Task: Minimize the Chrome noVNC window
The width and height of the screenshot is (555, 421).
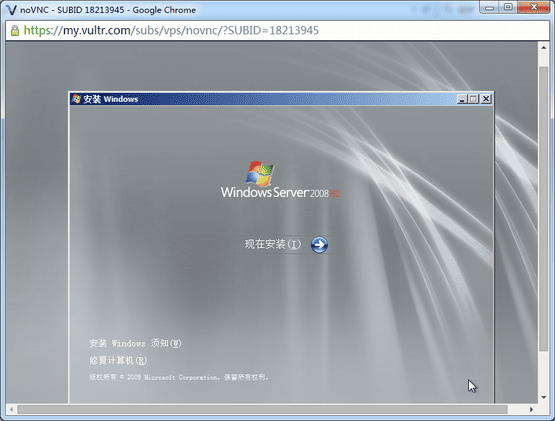Action: coord(489,7)
